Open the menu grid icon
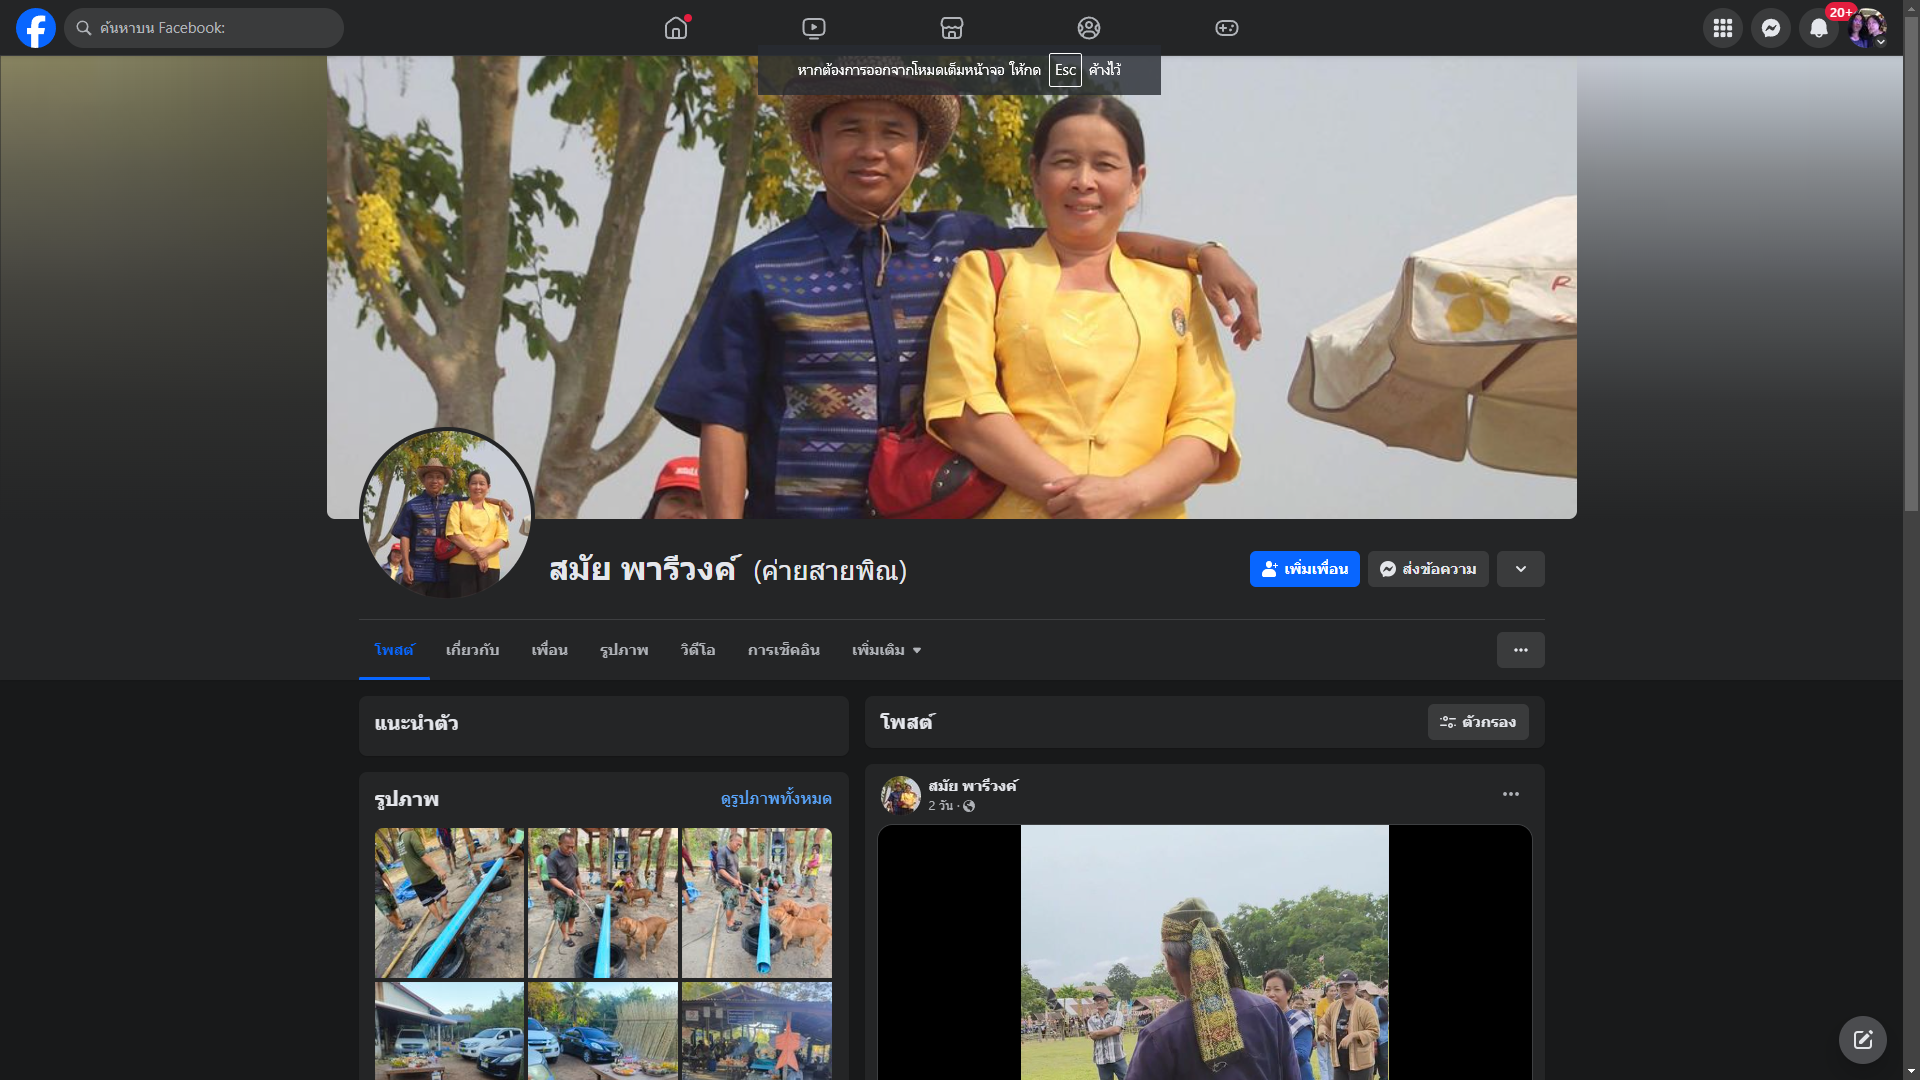The width and height of the screenshot is (1920, 1080). tap(1722, 28)
